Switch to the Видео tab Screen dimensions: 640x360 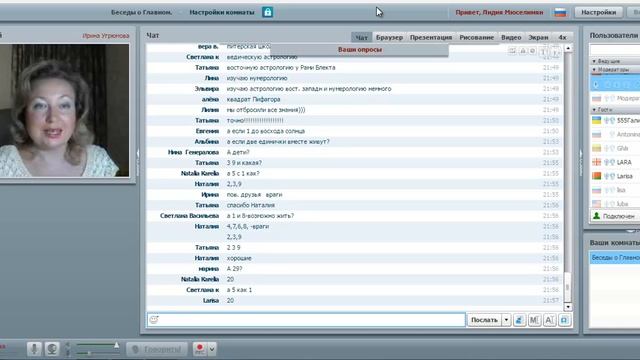(x=511, y=37)
